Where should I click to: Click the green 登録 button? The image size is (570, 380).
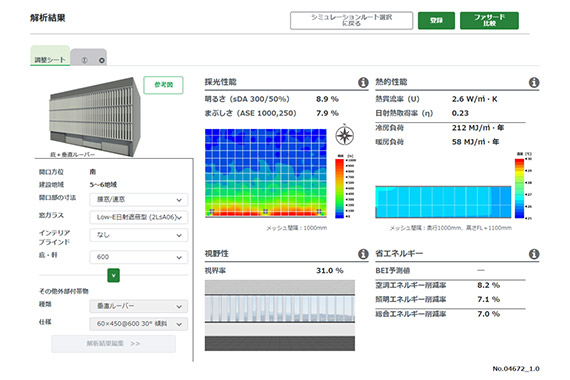pos(436,20)
